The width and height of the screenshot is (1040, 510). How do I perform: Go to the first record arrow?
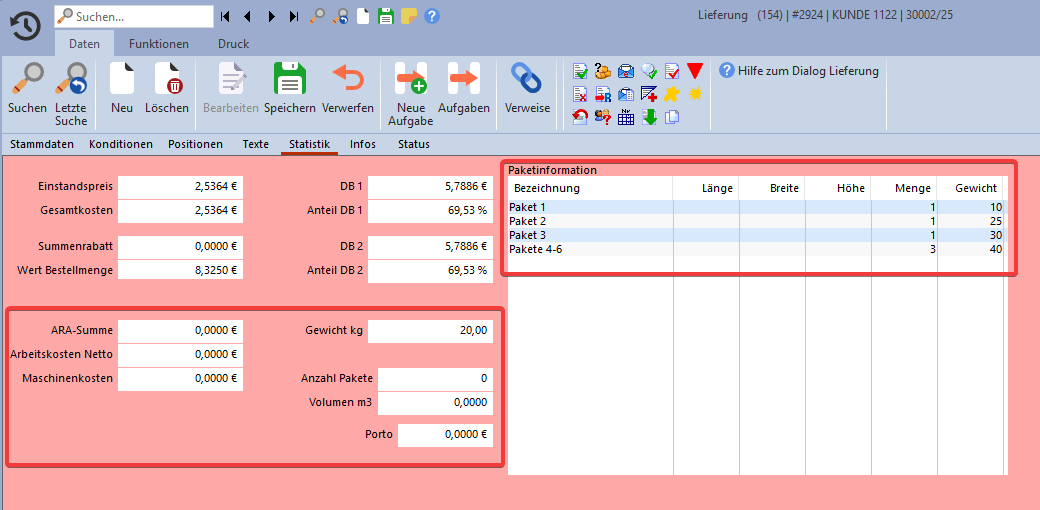(225, 16)
